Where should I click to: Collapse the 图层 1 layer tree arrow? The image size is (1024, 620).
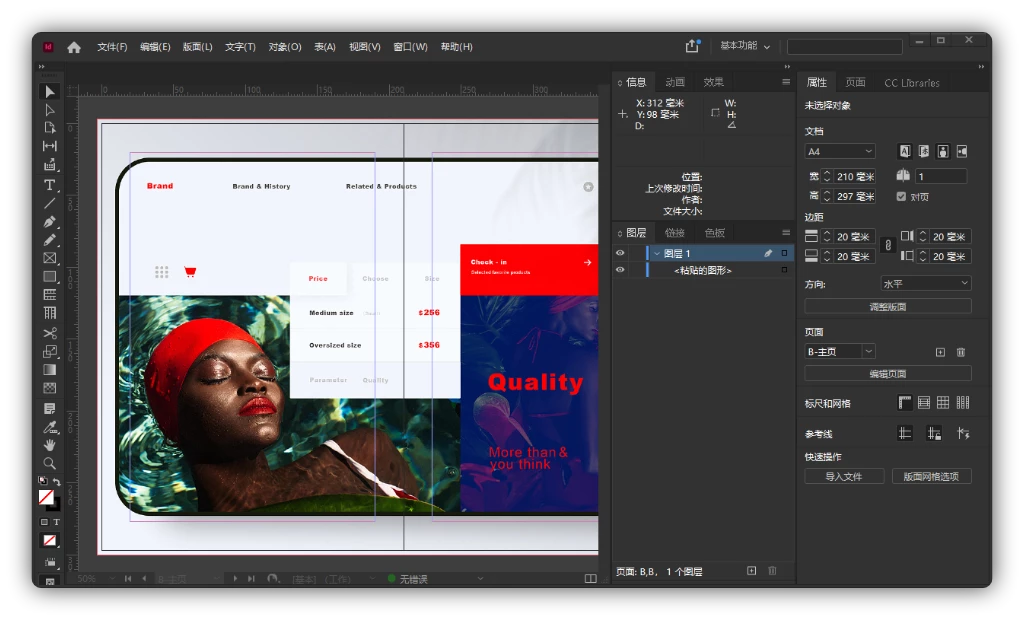(657, 254)
